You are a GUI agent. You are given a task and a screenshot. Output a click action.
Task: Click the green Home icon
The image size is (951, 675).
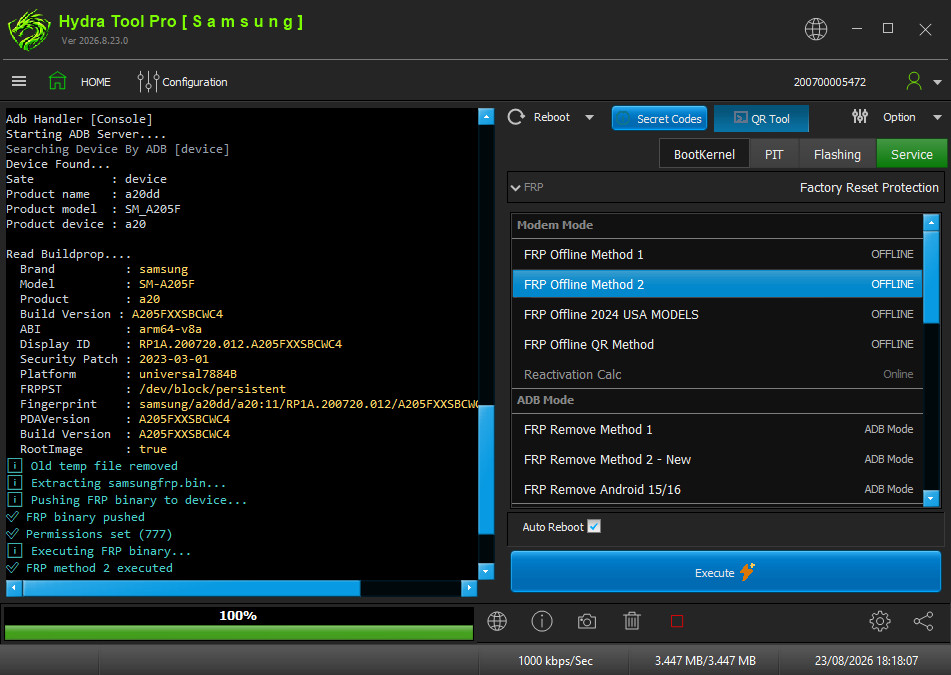(x=58, y=81)
